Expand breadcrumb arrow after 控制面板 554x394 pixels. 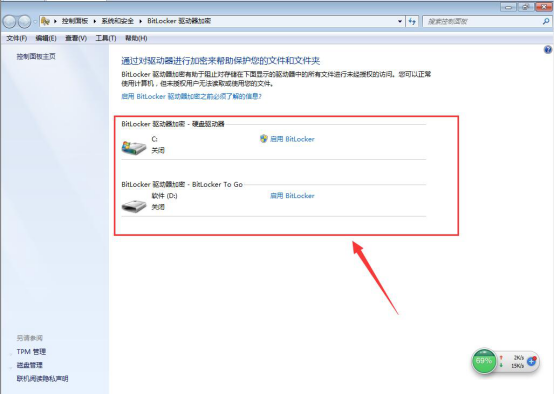95,21
